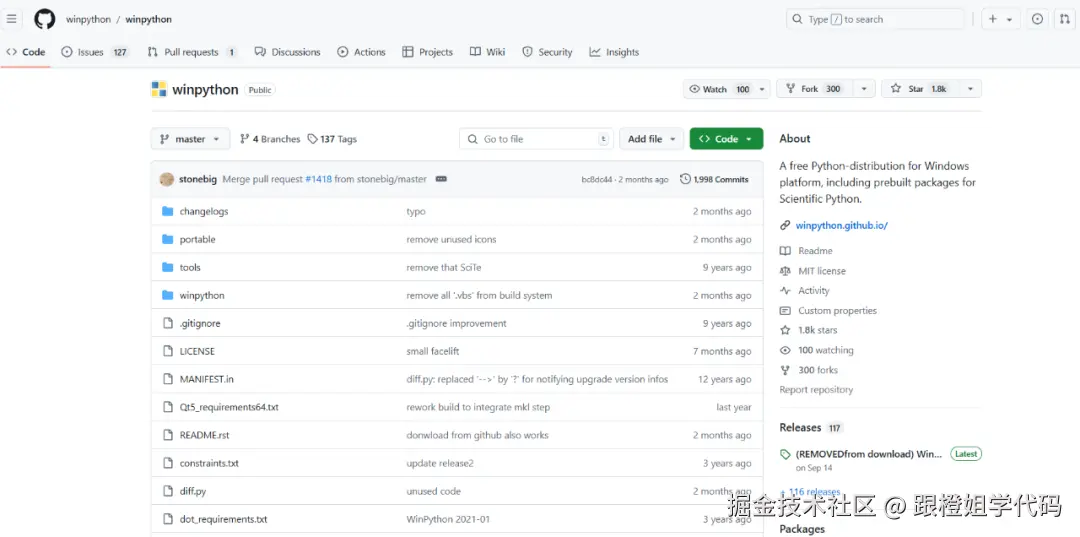The height and width of the screenshot is (537, 1080).
Task: Click the winpython owner link in breadcrumb
Action: pyautogui.click(x=88, y=19)
